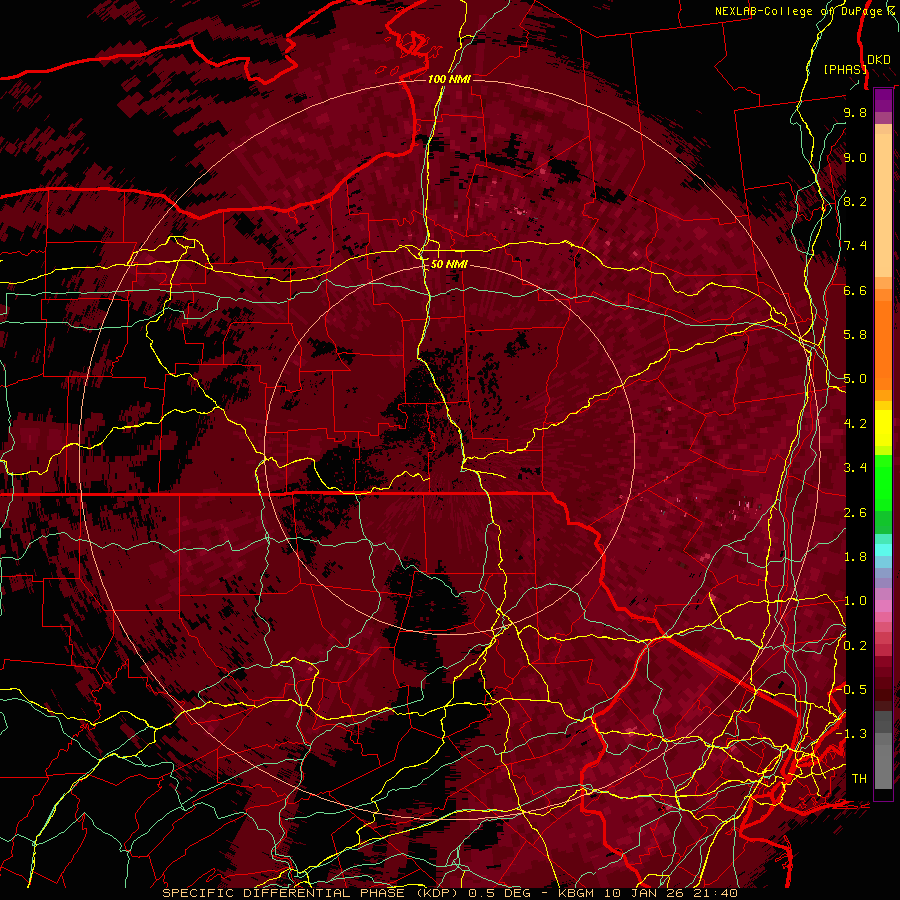Click the 5.0 scale value
The width and height of the screenshot is (900, 900).
coord(855,379)
